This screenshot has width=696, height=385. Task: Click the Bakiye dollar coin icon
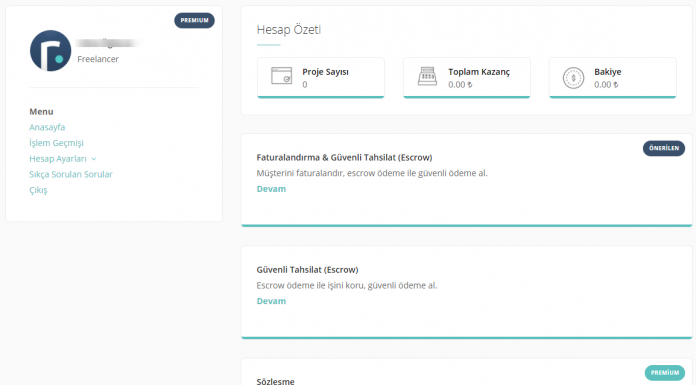click(x=573, y=78)
